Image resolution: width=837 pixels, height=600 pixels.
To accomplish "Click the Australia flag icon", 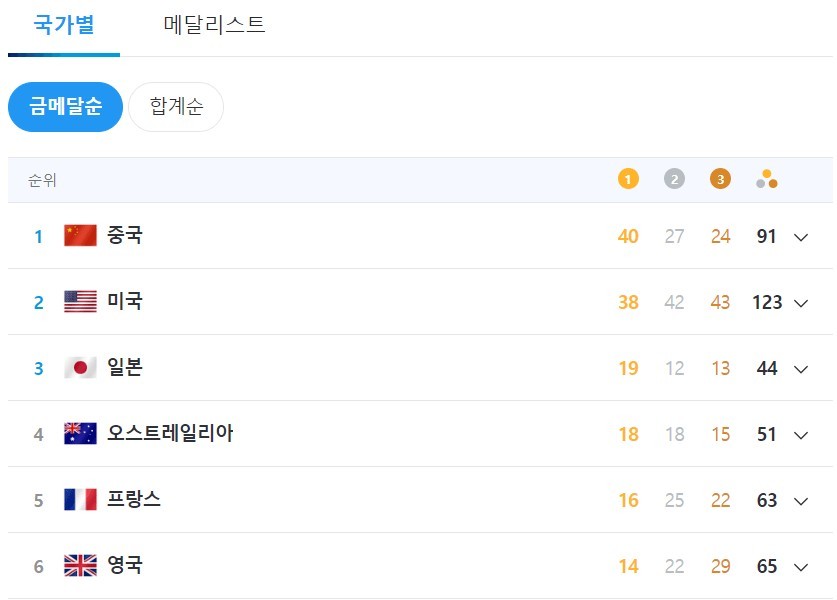I will [x=80, y=434].
